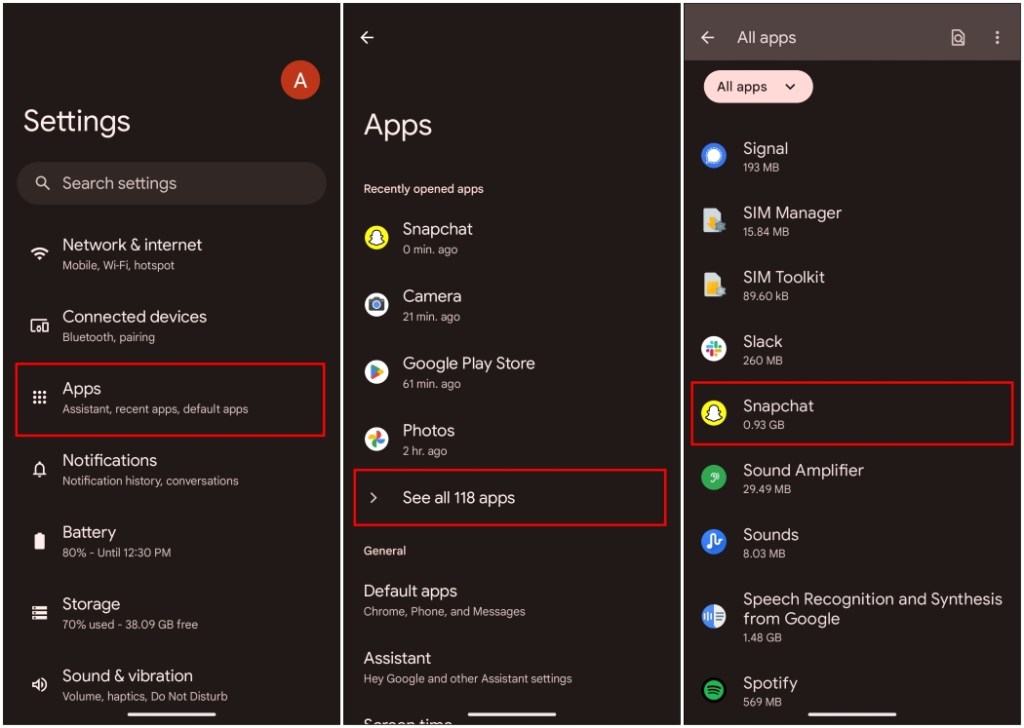Tap the speaker icon for Sound & vibration

(40, 684)
